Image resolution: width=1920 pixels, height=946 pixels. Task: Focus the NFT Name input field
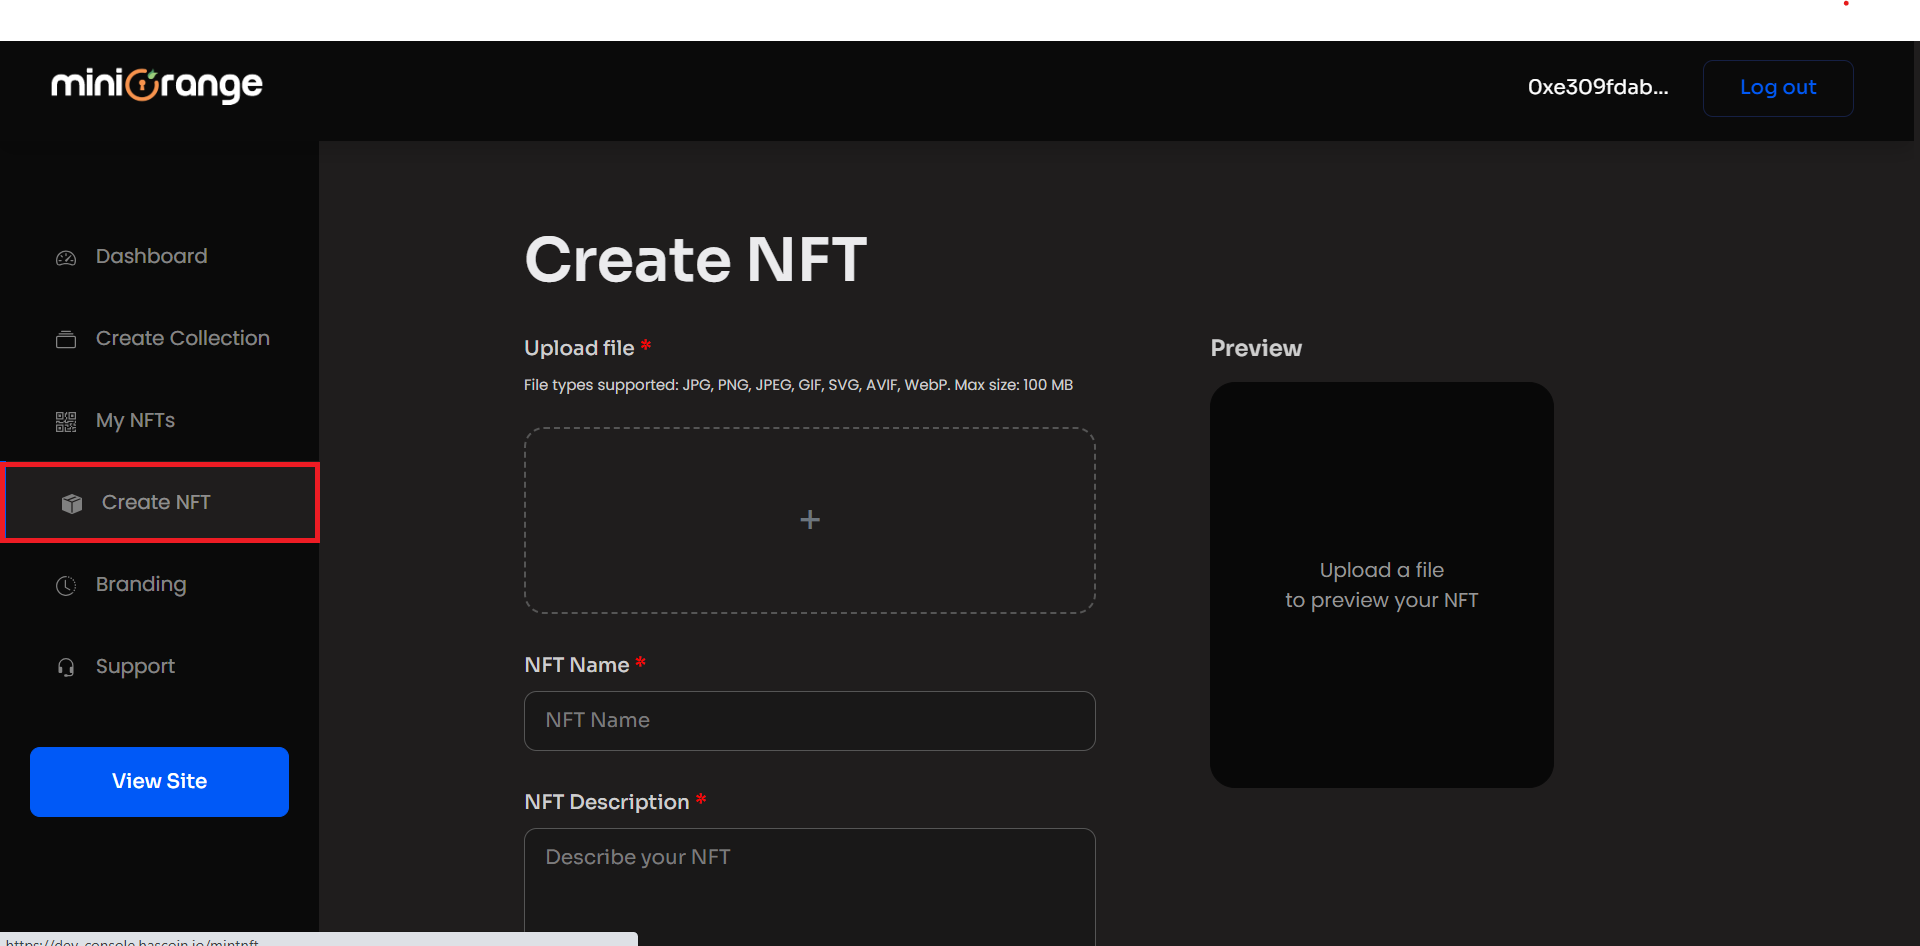point(810,721)
